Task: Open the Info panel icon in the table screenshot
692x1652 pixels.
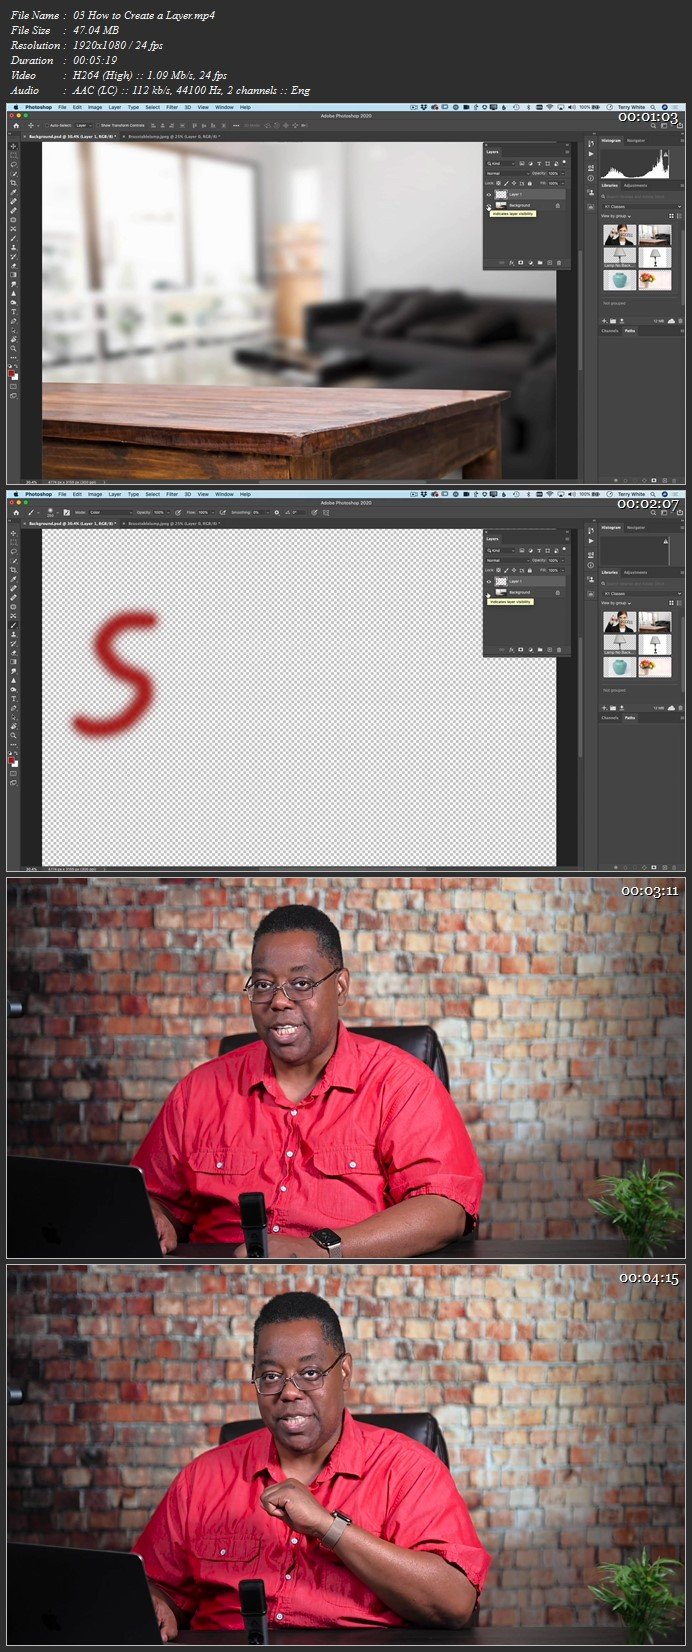Action: point(591,178)
